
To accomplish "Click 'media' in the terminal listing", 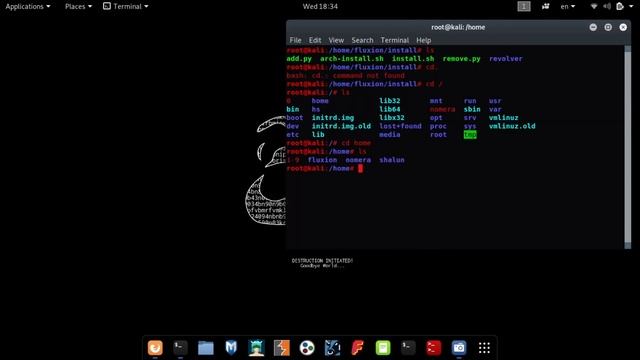I will (389, 135).
